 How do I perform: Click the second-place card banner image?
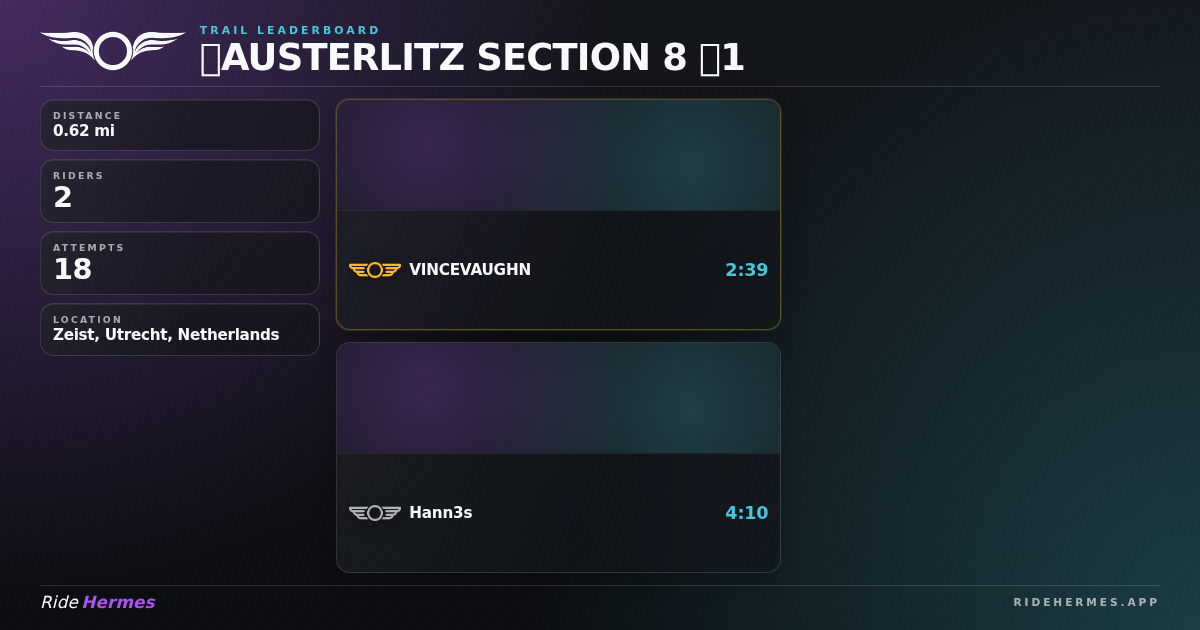tap(558, 398)
